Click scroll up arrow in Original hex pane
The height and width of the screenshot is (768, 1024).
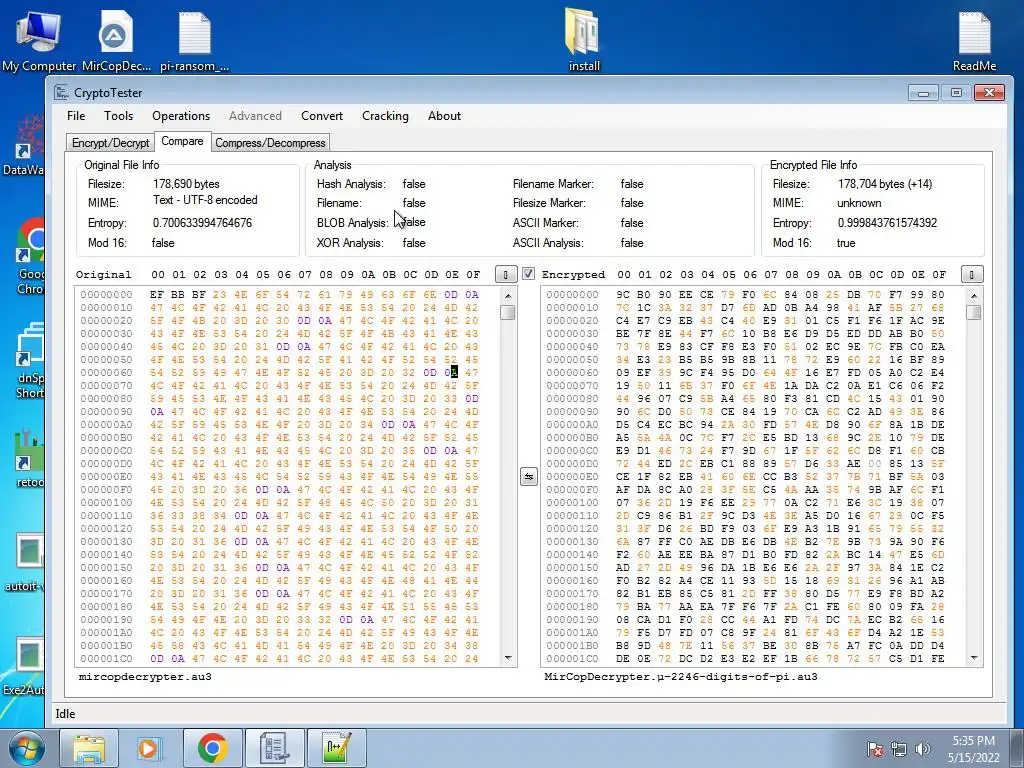coord(507,296)
